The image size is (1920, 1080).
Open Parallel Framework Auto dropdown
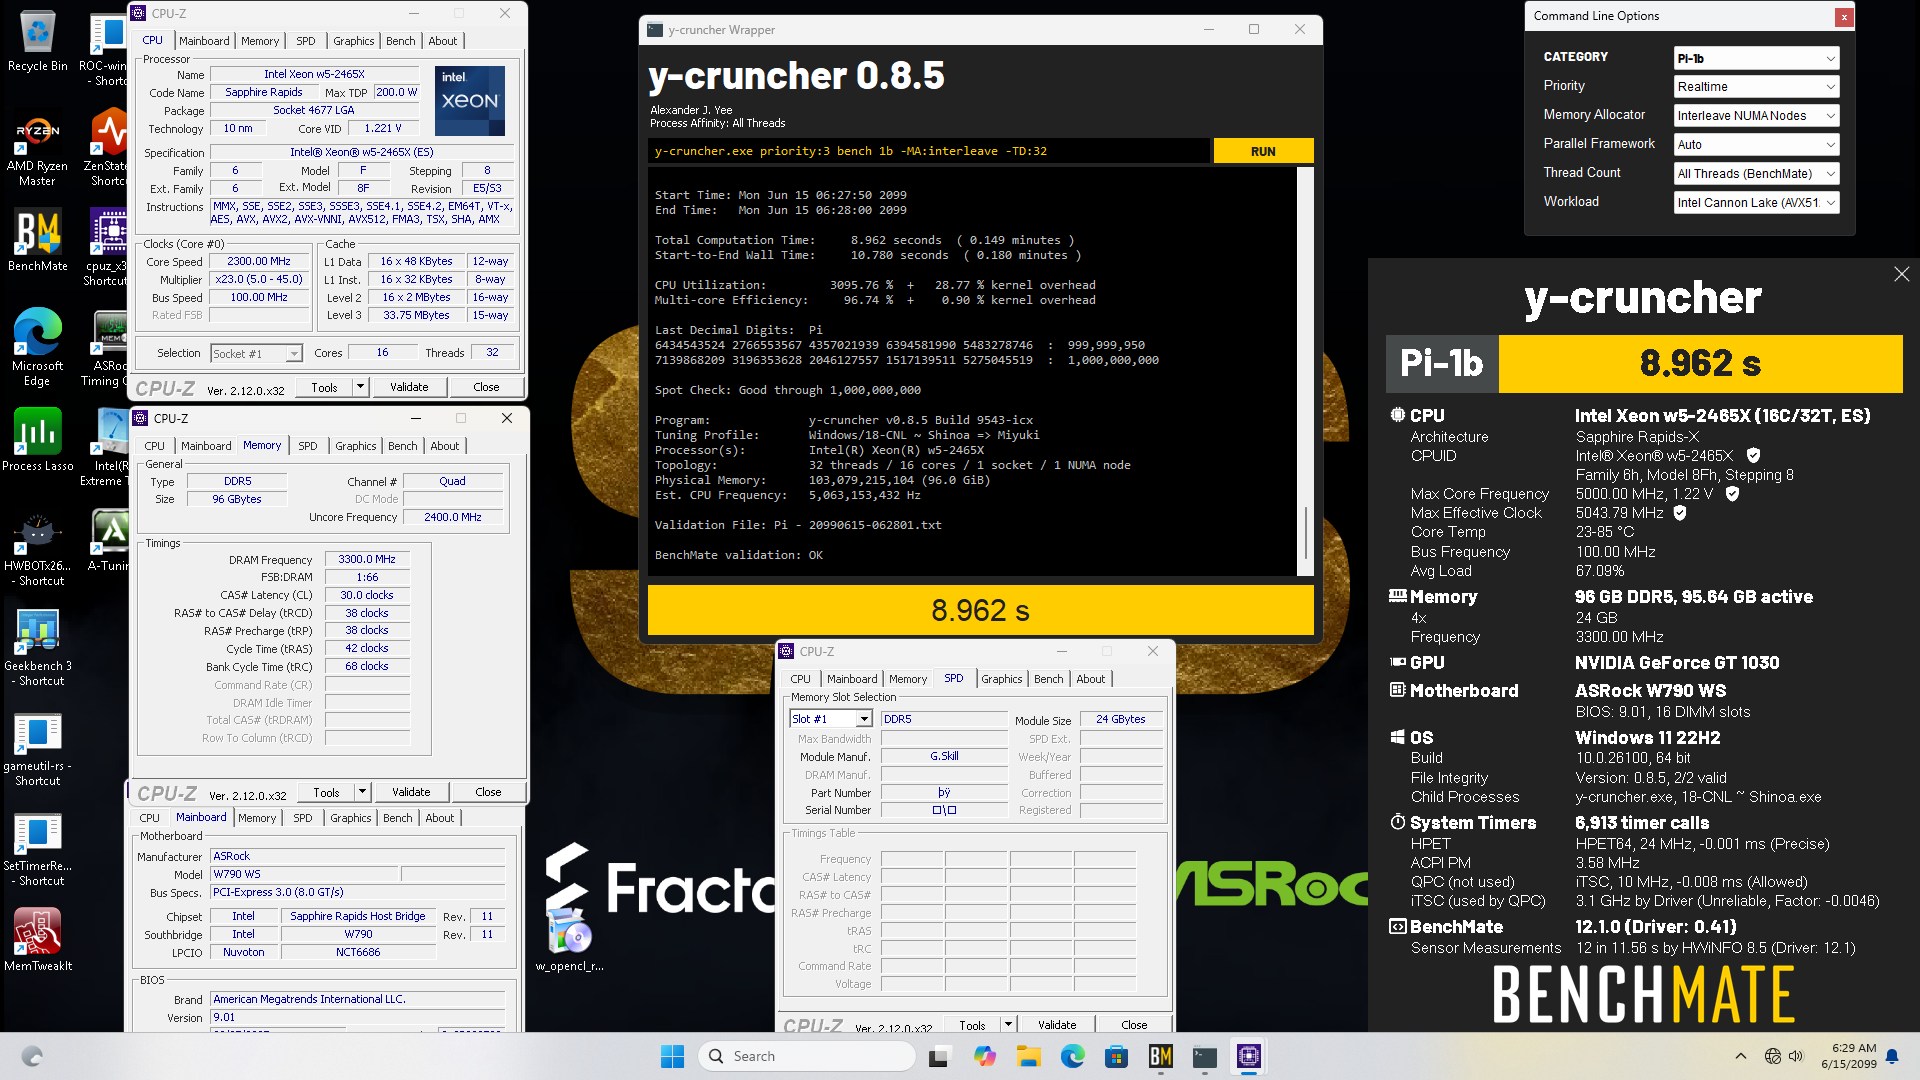[x=1756, y=144]
